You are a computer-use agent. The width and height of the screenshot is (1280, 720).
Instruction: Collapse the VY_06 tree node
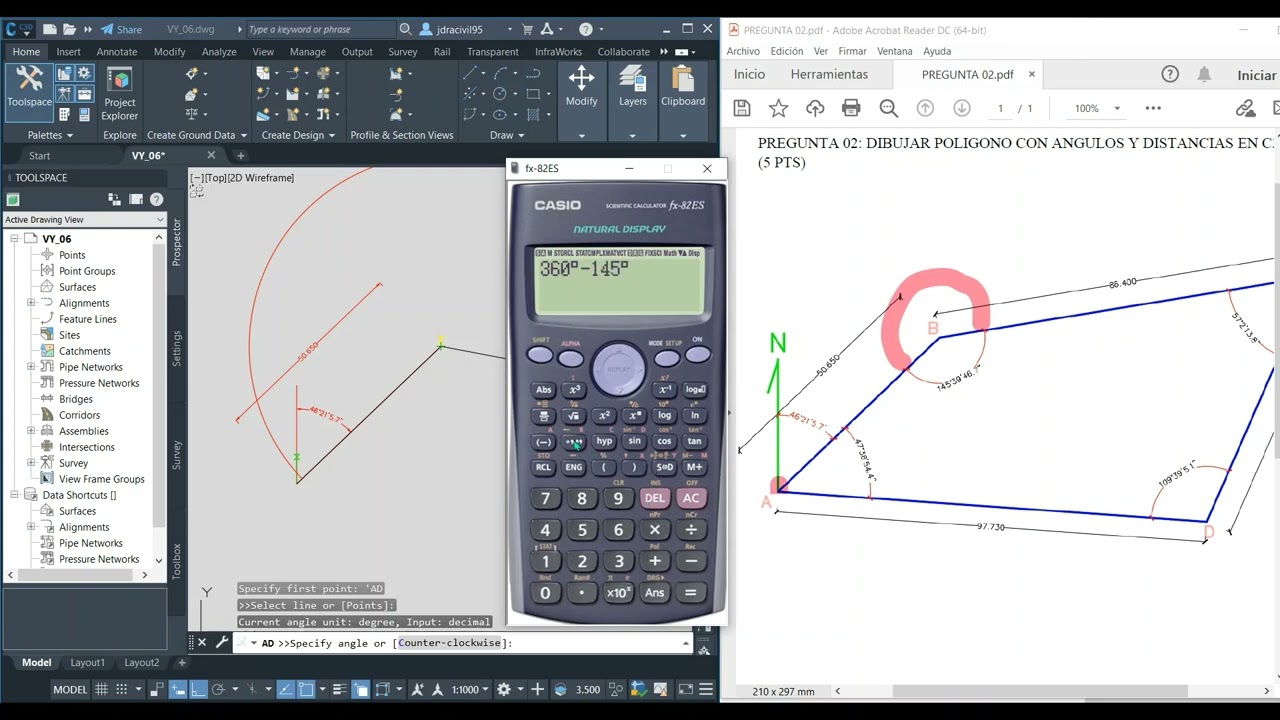click(15, 239)
